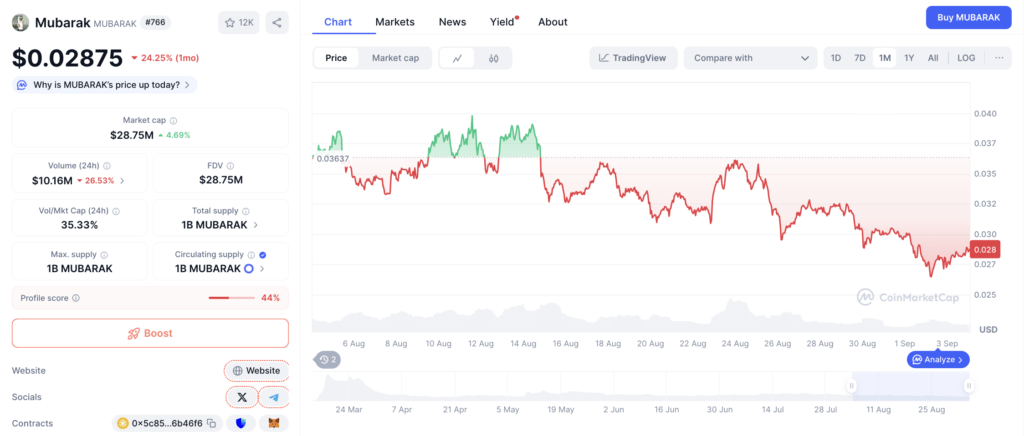
Task: Switch chart to Price view
Action: click(x=336, y=58)
